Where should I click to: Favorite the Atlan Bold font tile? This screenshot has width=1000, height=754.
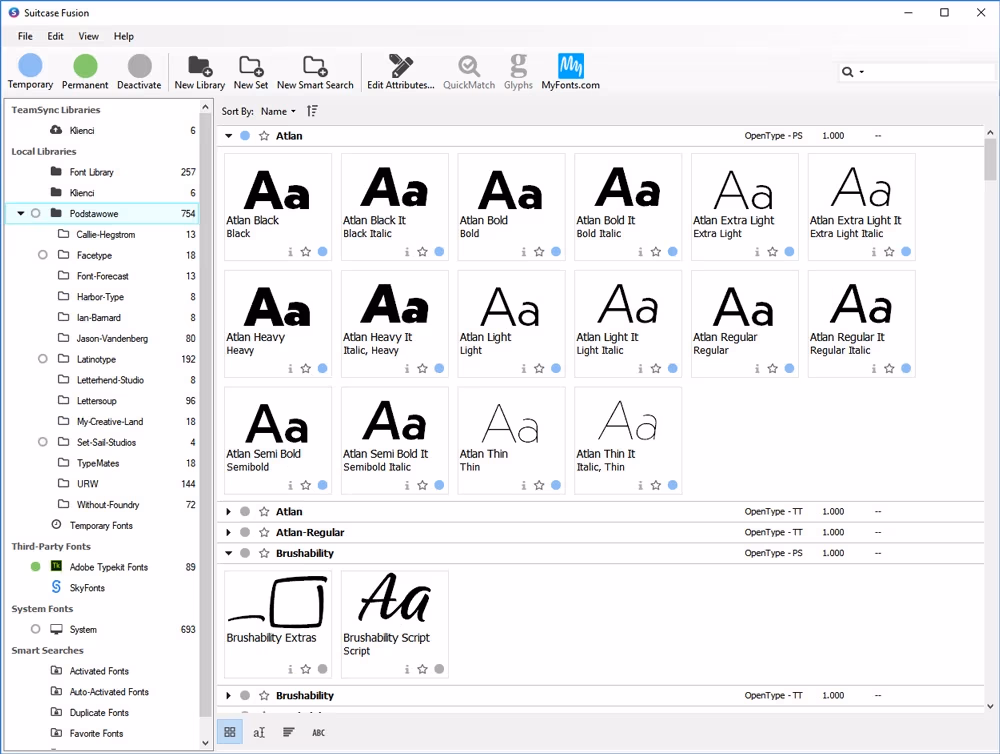[x=539, y=252]
